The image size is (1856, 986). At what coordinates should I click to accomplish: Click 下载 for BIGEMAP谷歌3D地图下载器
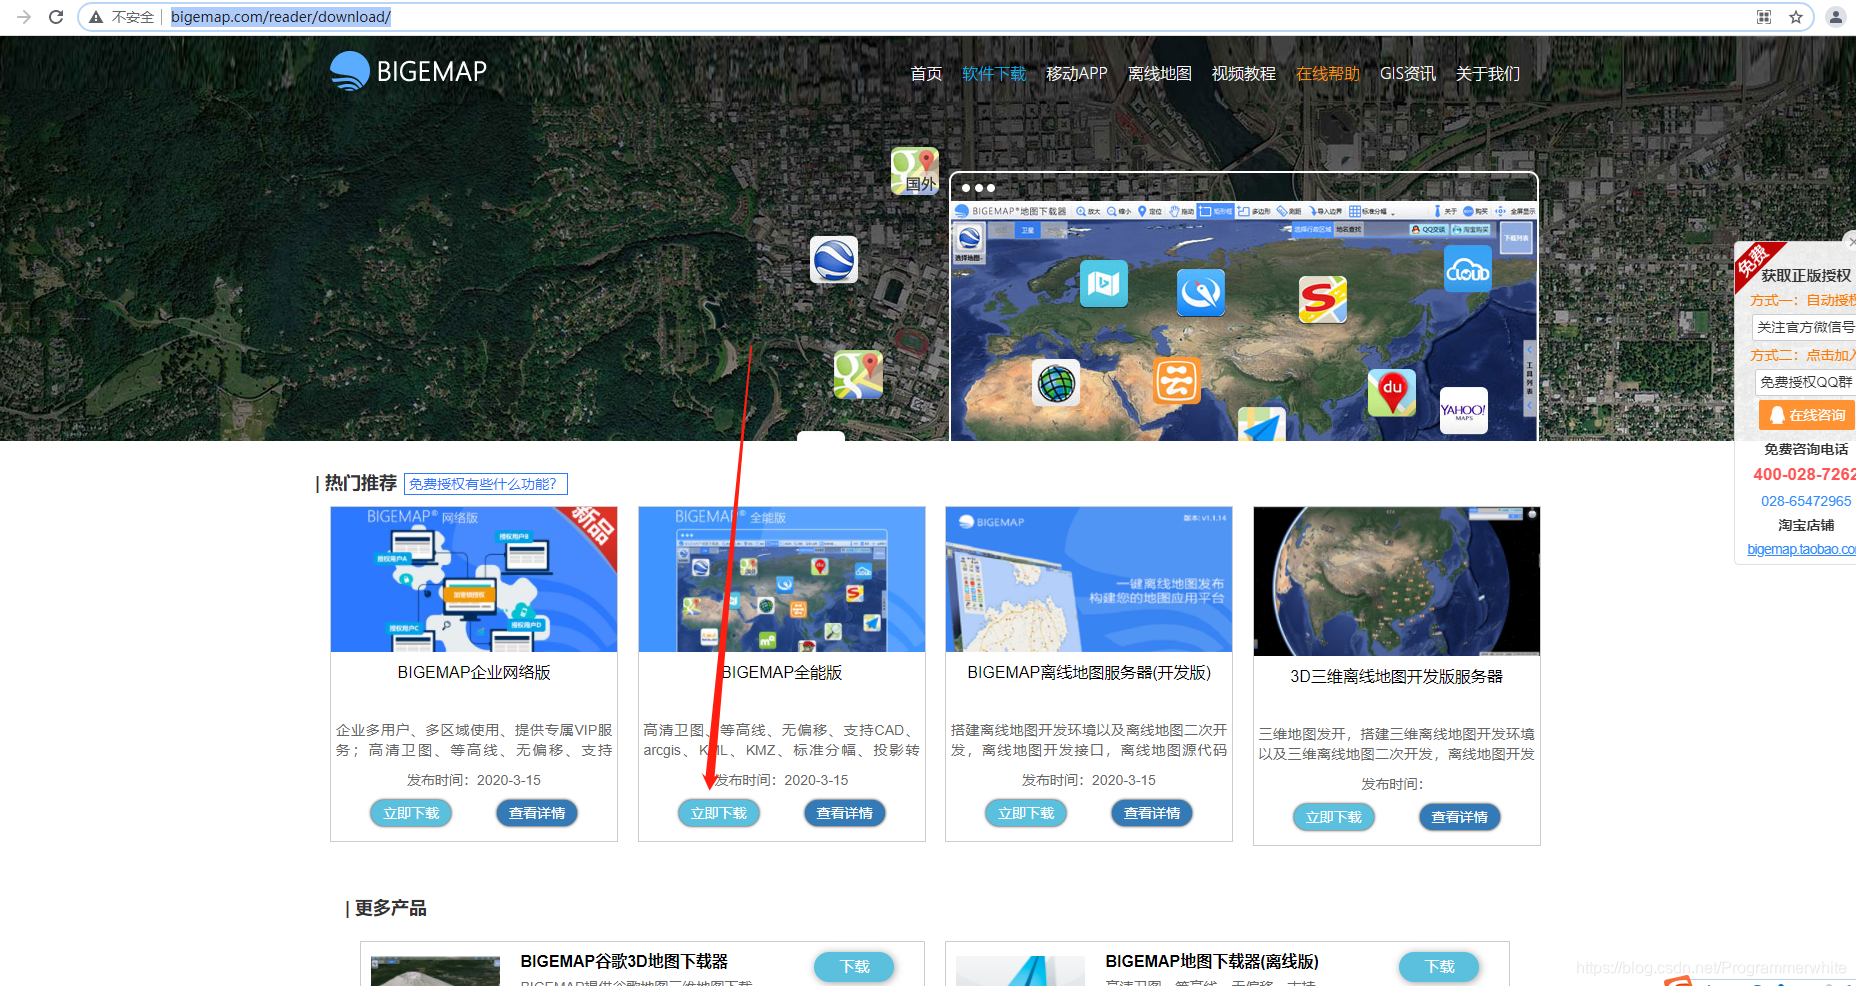(854, 967)
